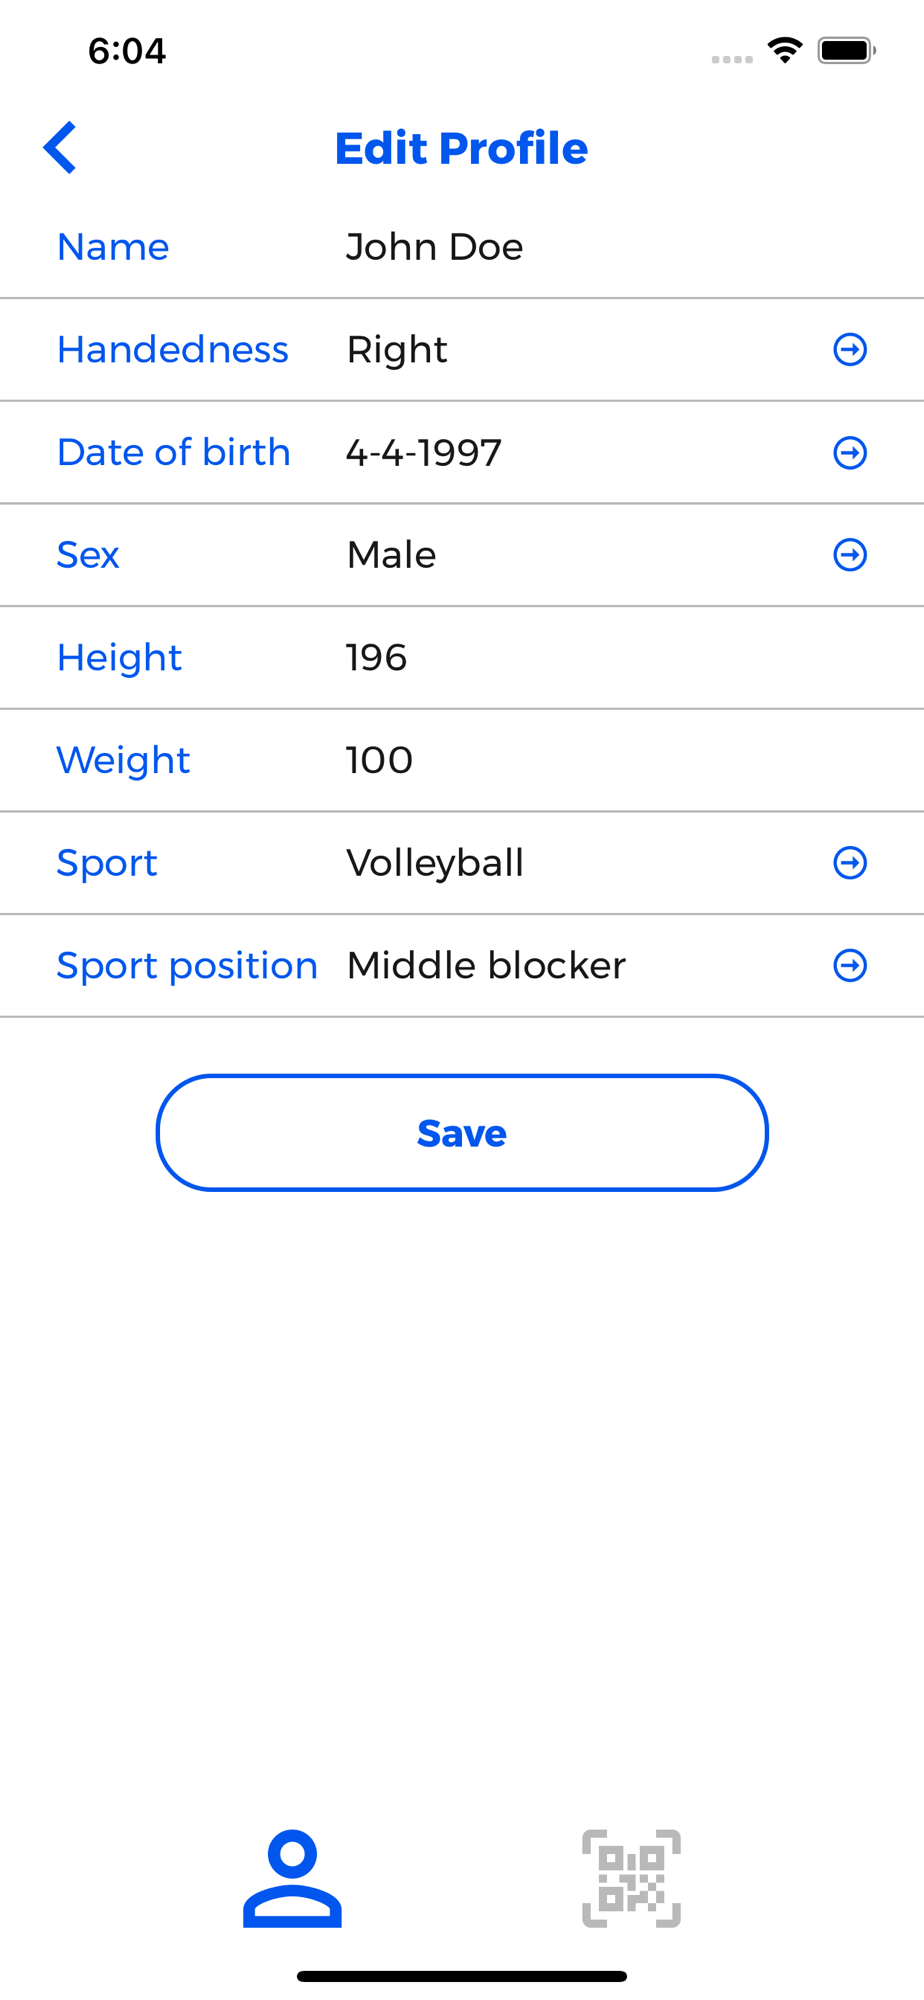Tap the battery status icon

coord(847,50)
